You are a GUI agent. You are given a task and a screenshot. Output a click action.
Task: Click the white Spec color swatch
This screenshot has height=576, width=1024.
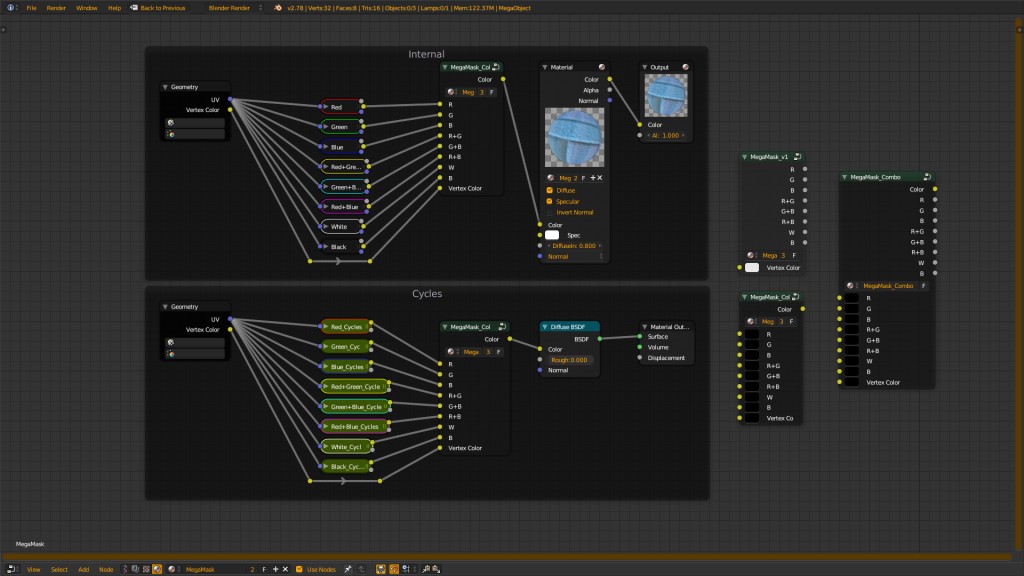pos(552,234)
